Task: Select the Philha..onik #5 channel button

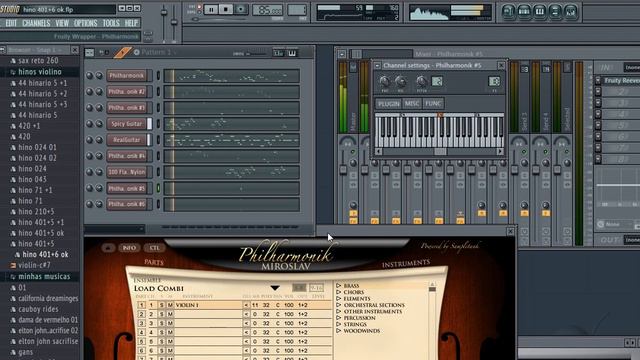Action: 127,188
